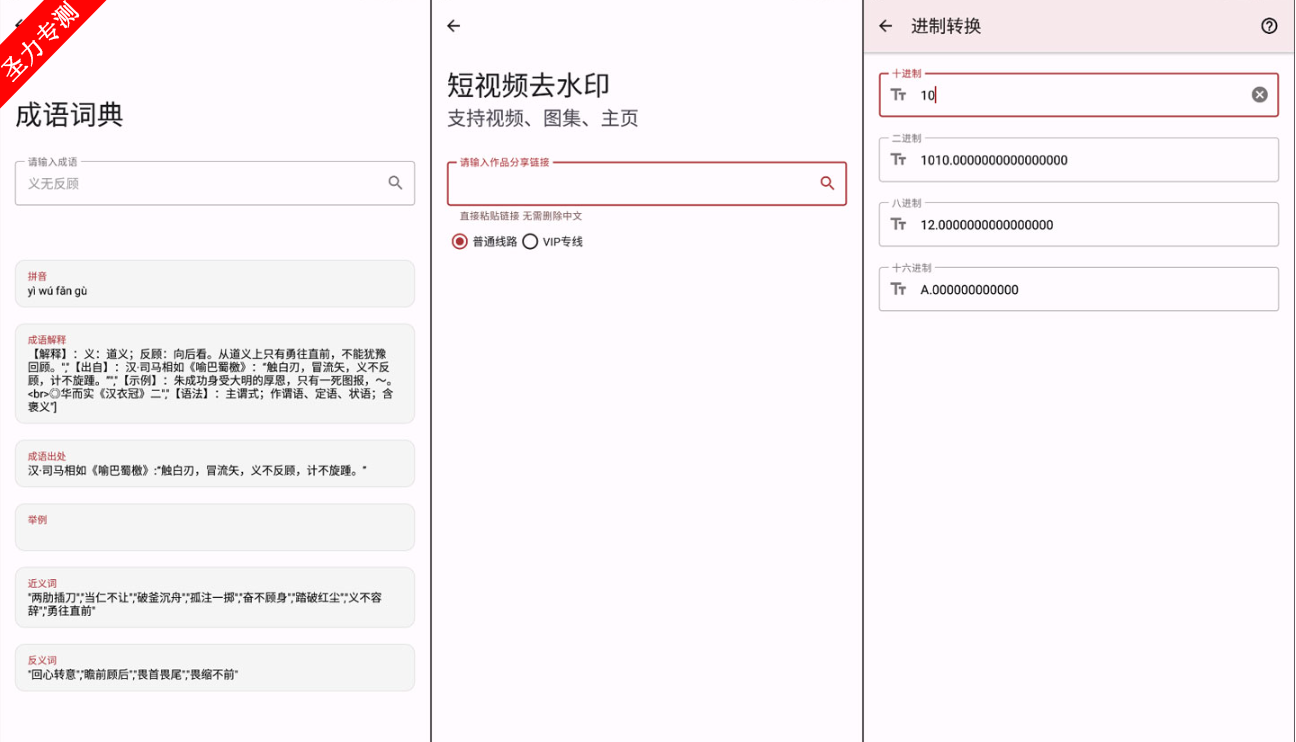Click the 短视频去水印 heading
Viewport: 1296px width, 742px height.
[x=528, y=84]
